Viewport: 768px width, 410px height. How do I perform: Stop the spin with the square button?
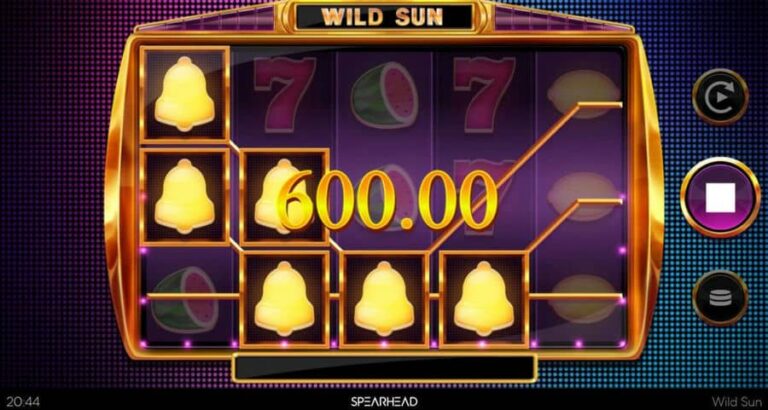tap(720, 197)
